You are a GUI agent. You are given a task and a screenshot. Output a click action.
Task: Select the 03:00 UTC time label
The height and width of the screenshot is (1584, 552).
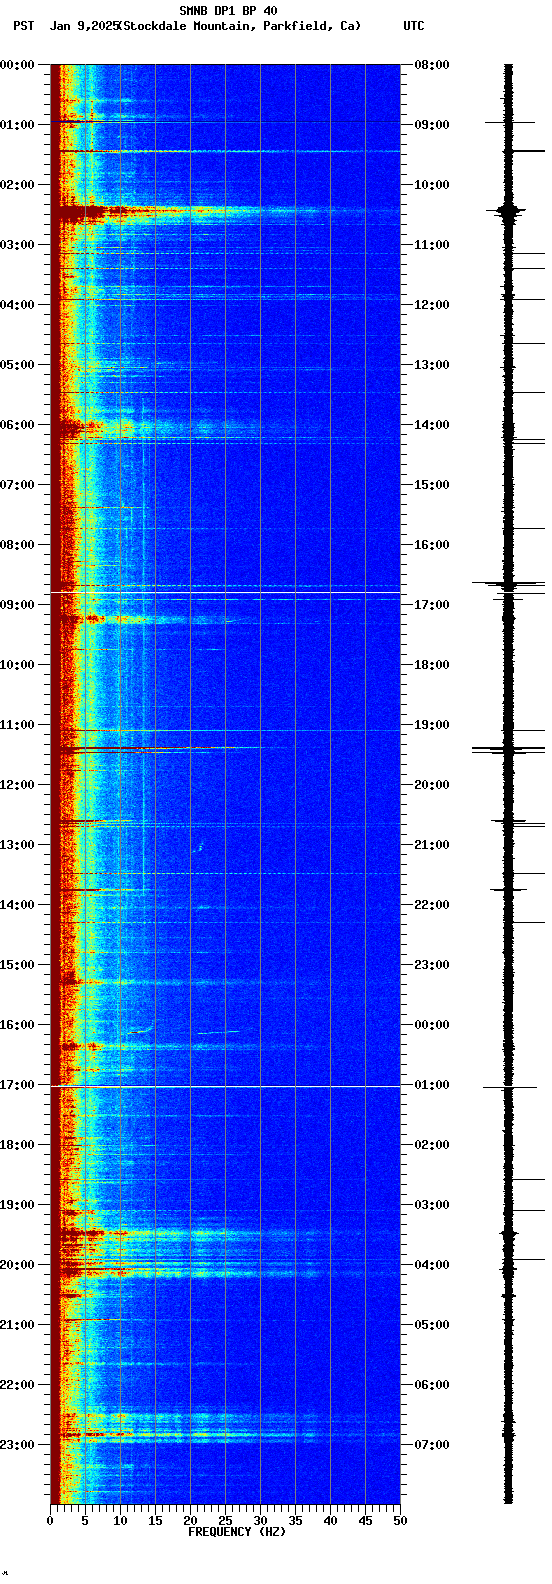point(432,1205)
